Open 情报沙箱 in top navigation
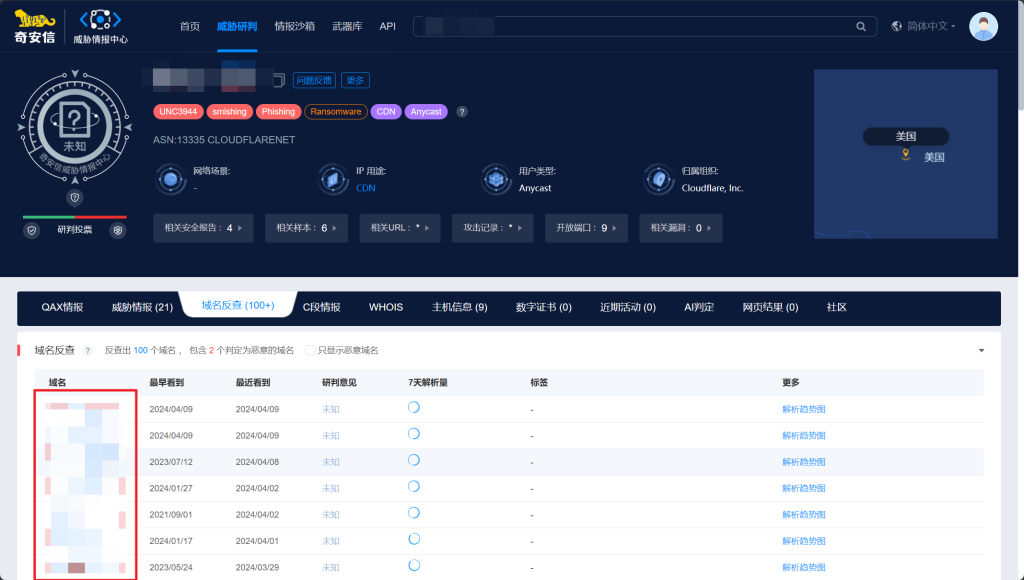The width and height of the screenshot is (1024, 580). 296,27
